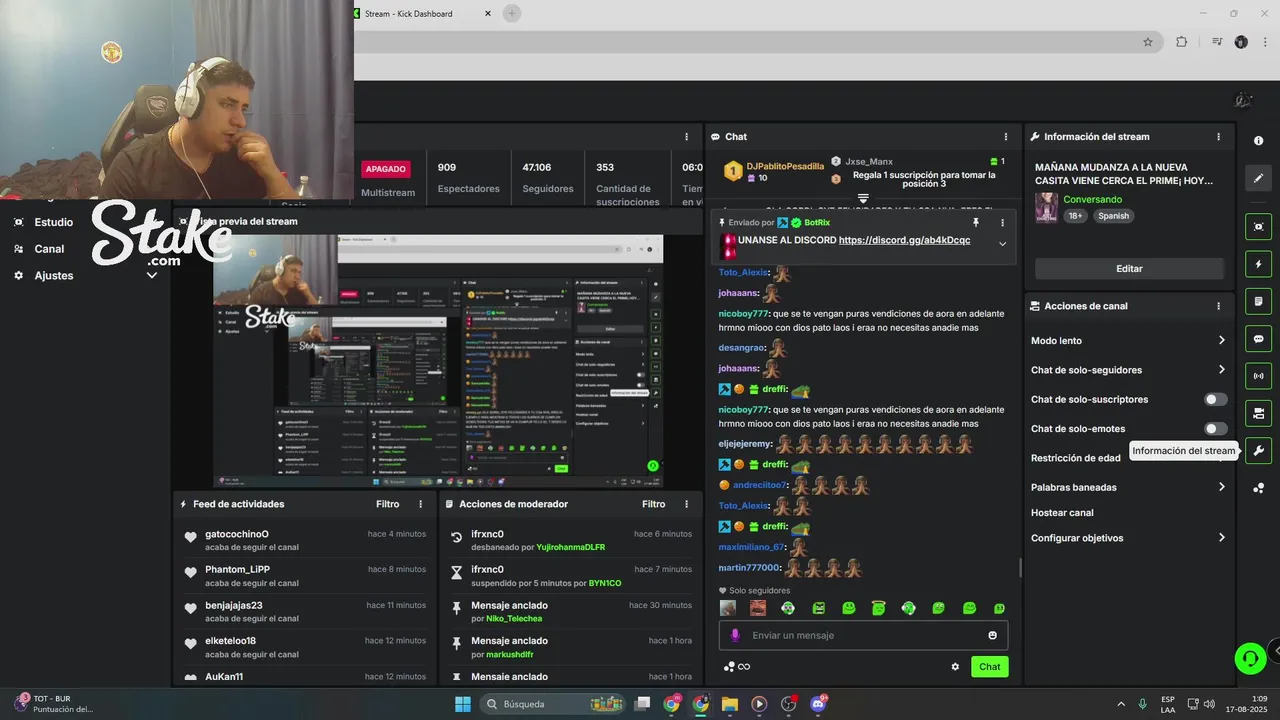This screenshot has height=720, width=1280.
Task: Toggle the chat bubble widget icon in sidebar
Action: [x=1258, y=339]
